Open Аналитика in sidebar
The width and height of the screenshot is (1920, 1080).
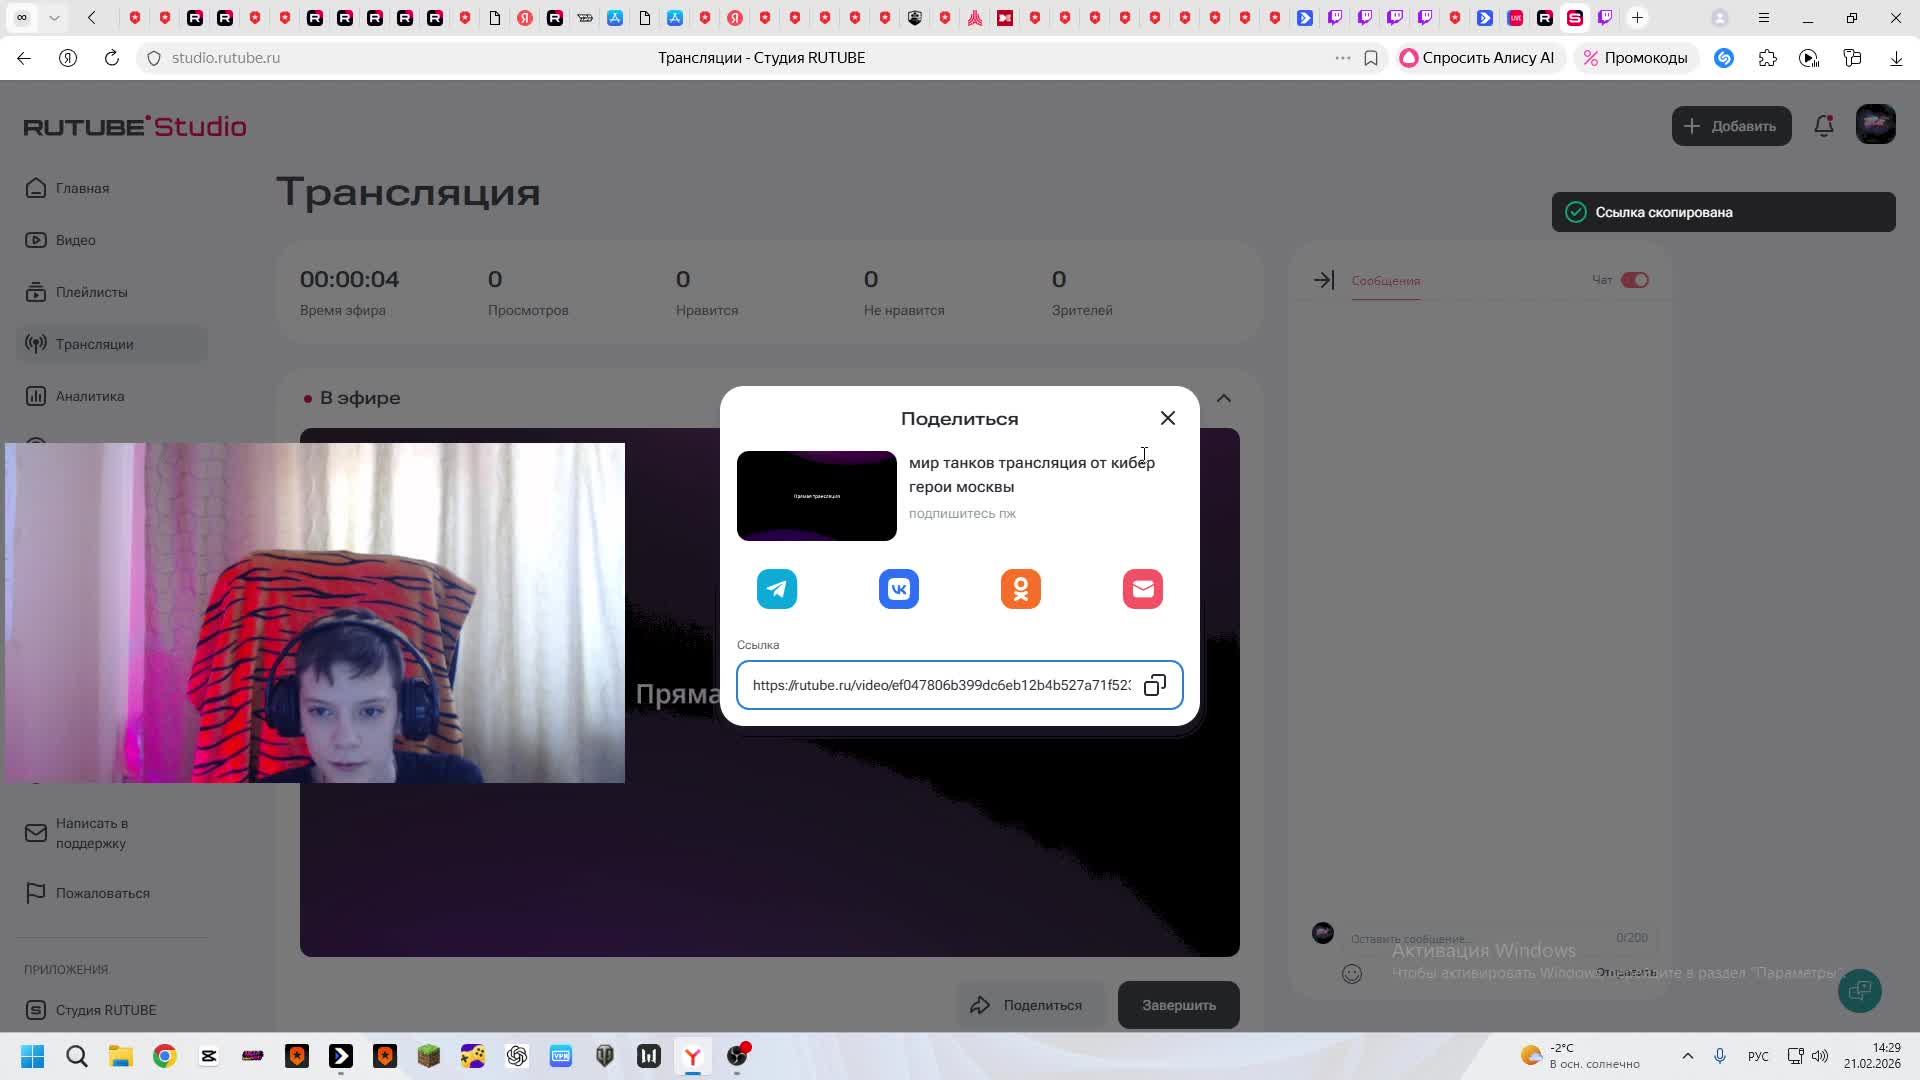(x=90, y=396)
